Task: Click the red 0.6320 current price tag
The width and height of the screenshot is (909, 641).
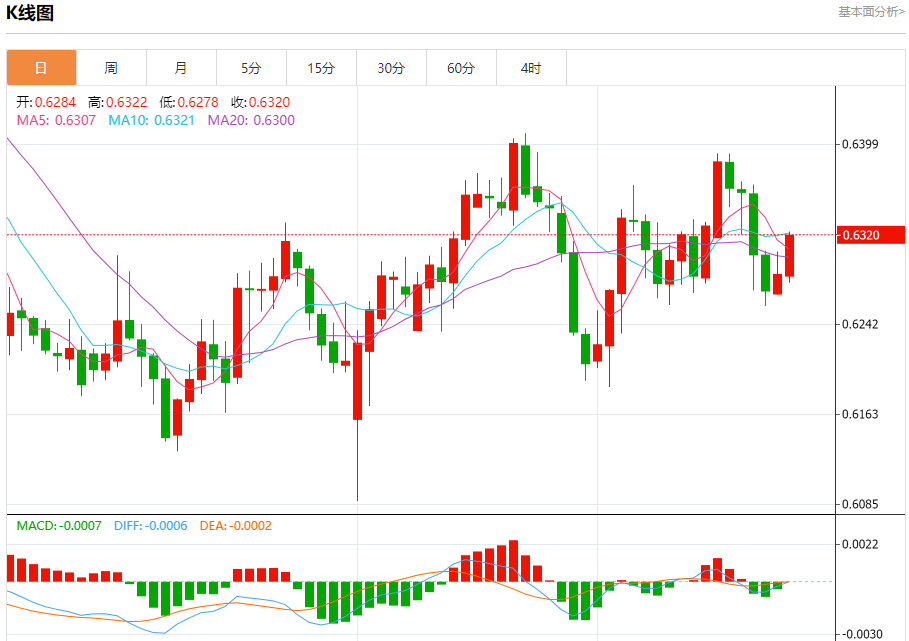Action: (x=870, y=235)
